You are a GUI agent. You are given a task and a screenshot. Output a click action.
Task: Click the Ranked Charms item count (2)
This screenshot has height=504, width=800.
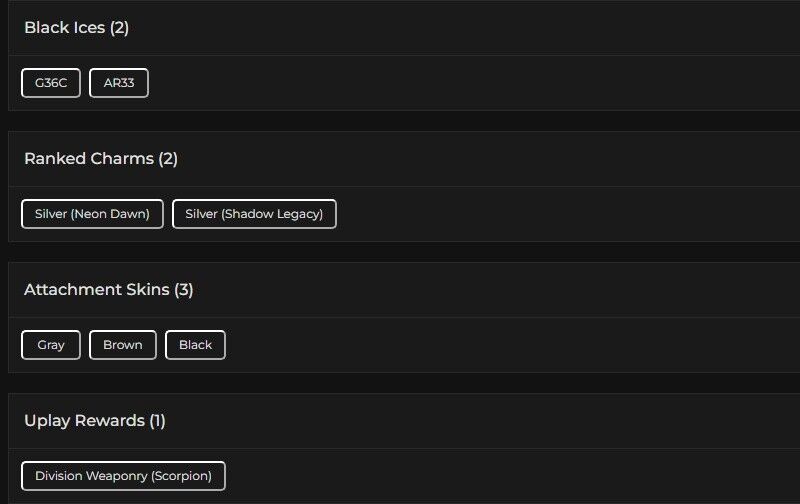click(168, 159)
